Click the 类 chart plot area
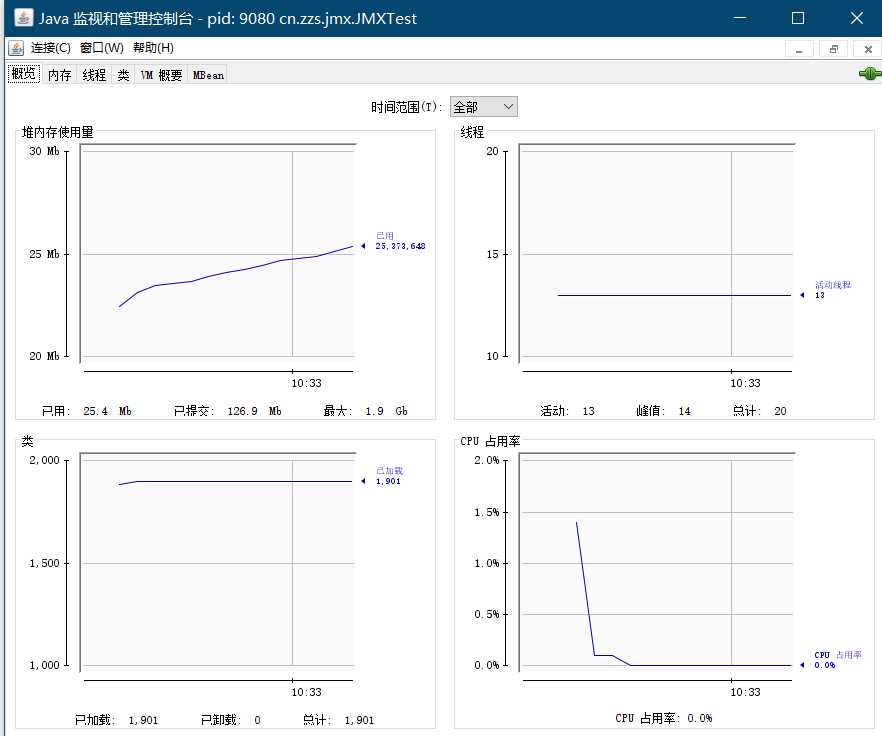Viewport: 882px width, 736px height. coord(218,562)
